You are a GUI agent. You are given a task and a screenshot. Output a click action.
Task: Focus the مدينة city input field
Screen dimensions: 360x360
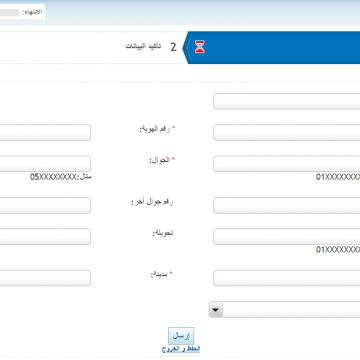[45, 278]
